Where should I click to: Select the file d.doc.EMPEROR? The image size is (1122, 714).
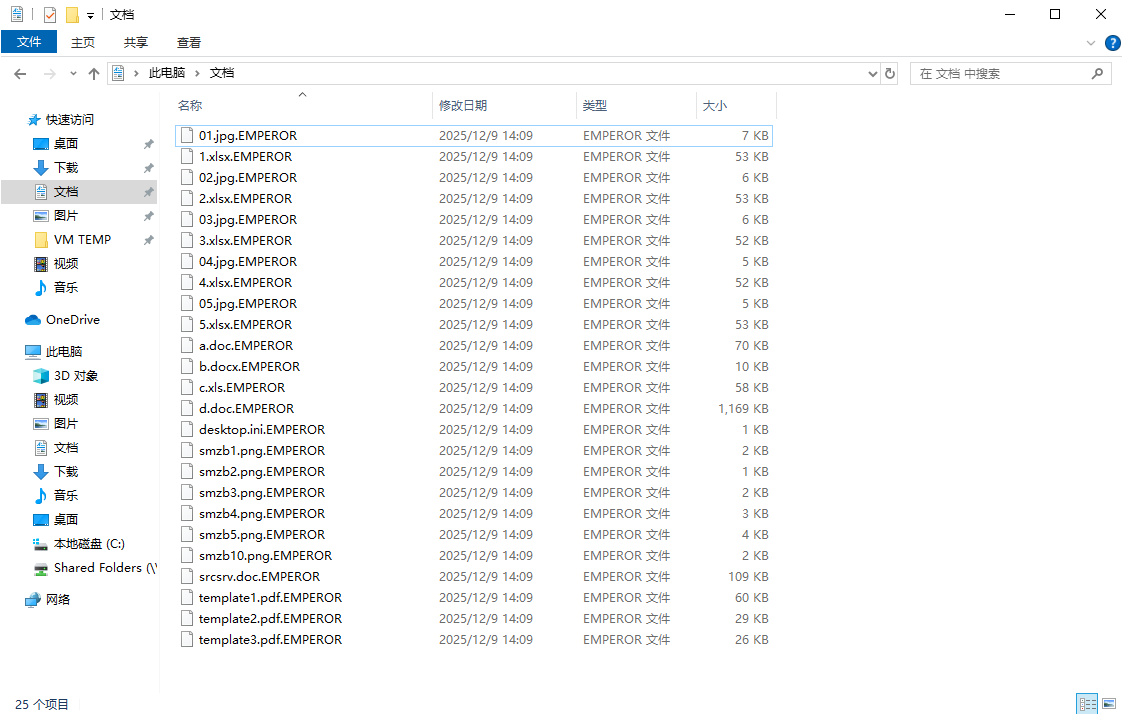246,409
